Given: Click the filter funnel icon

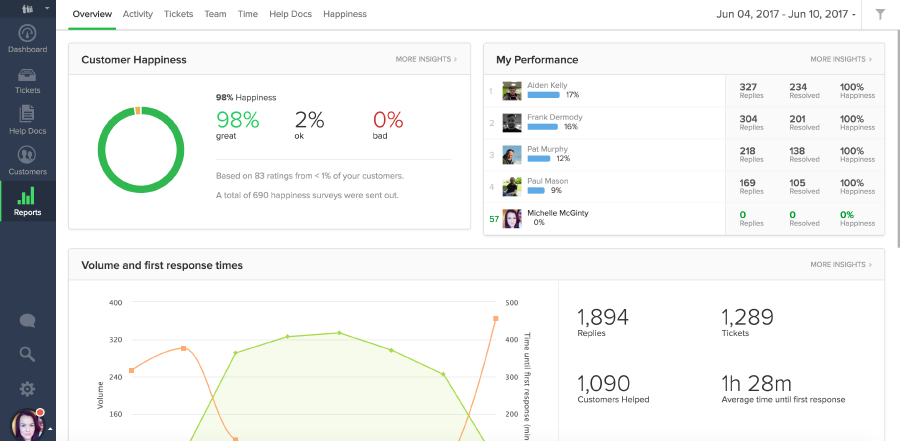Looking at the screenshot, I should pyautogui.click(x=880, y=15).
